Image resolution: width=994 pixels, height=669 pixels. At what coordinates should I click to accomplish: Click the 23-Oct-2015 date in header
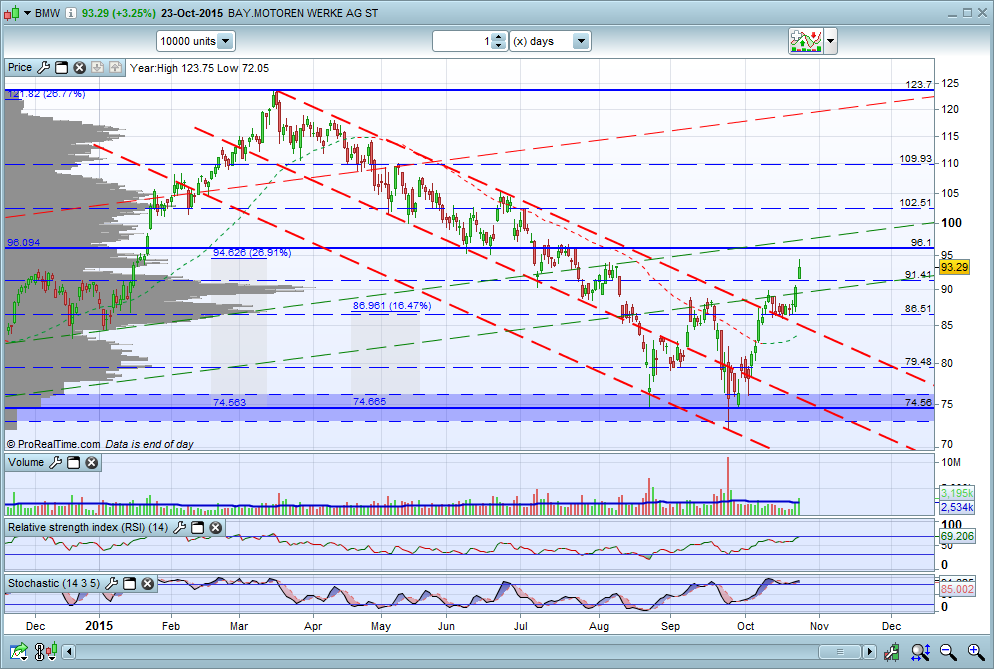(x=192, y=13)
